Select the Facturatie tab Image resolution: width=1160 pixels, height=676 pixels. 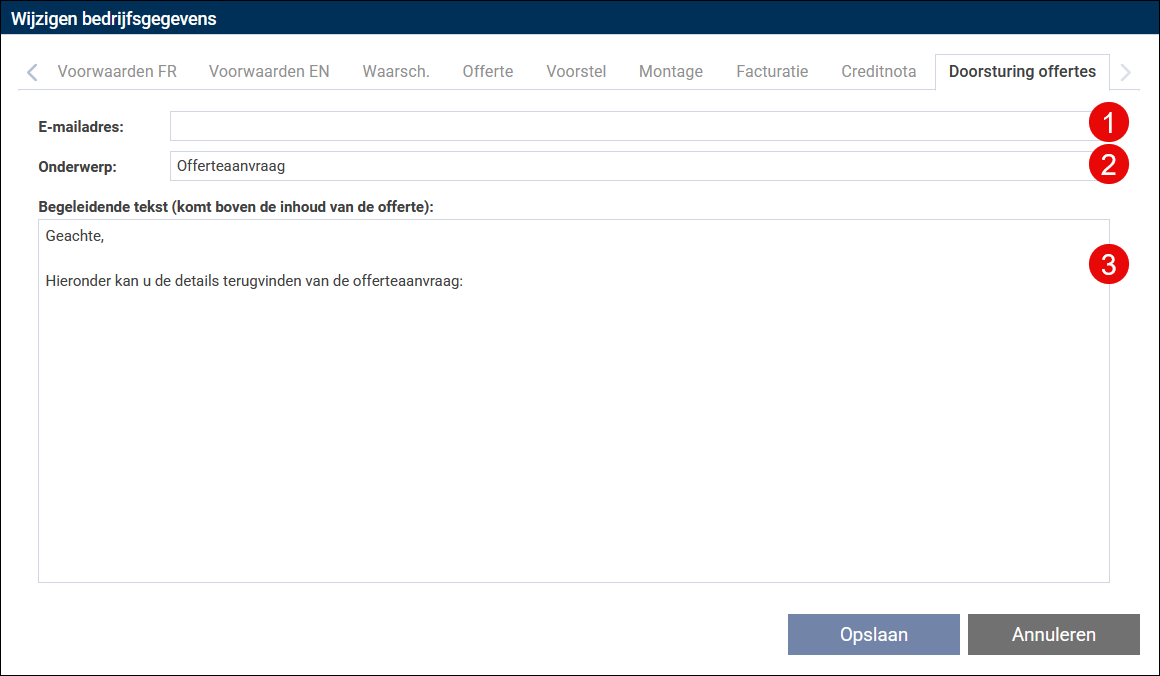(772, 72)
